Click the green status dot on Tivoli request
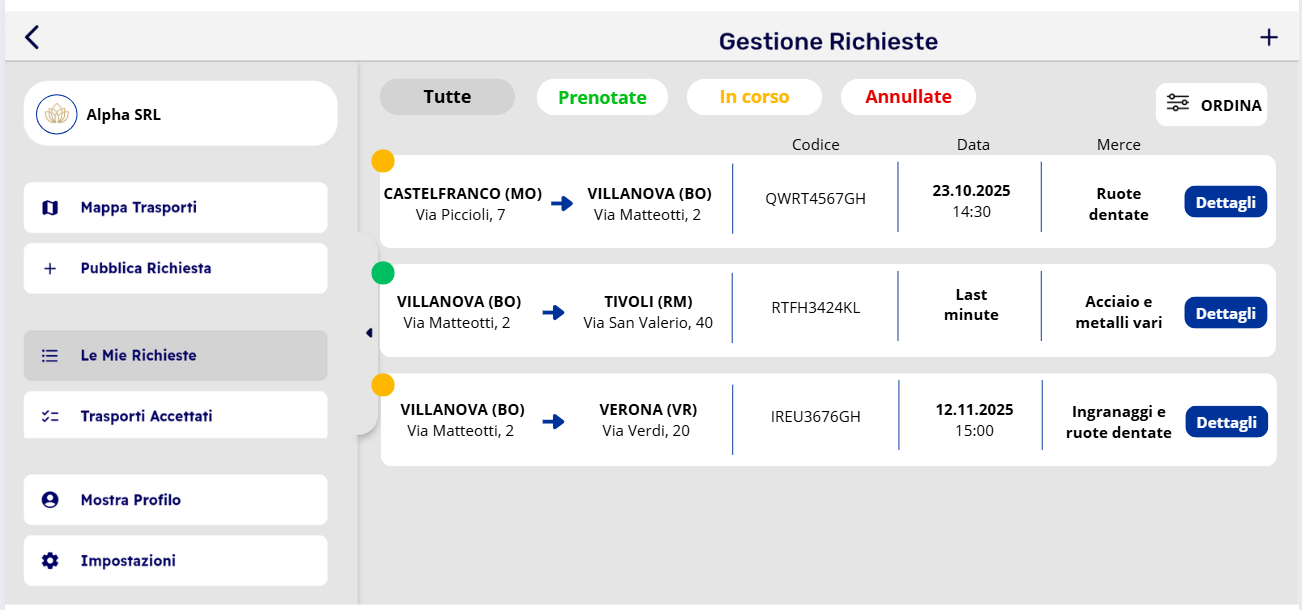Image resolution: width=1302 pixels, height=610 pixels. tap(383, 273)
